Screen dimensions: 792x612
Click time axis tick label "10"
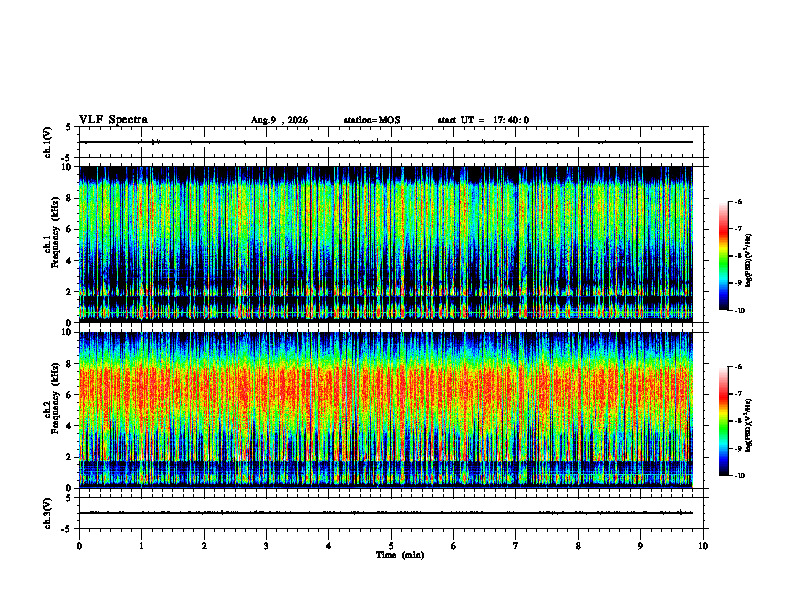point(703,546)
